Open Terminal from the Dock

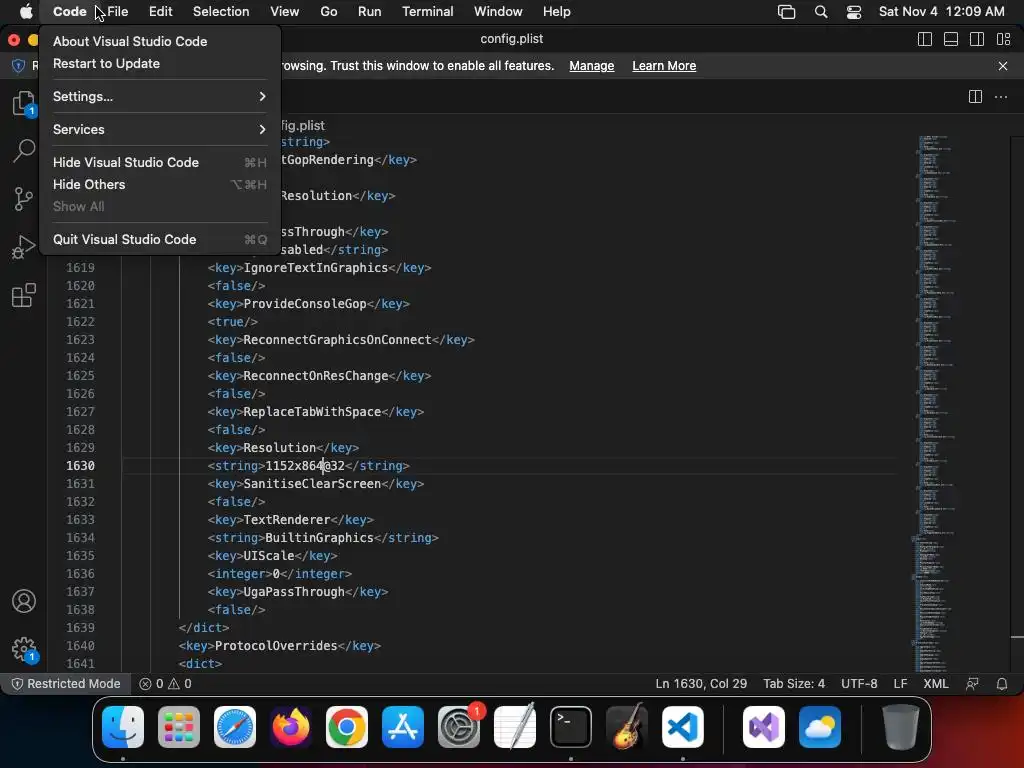tap(571, 727)
